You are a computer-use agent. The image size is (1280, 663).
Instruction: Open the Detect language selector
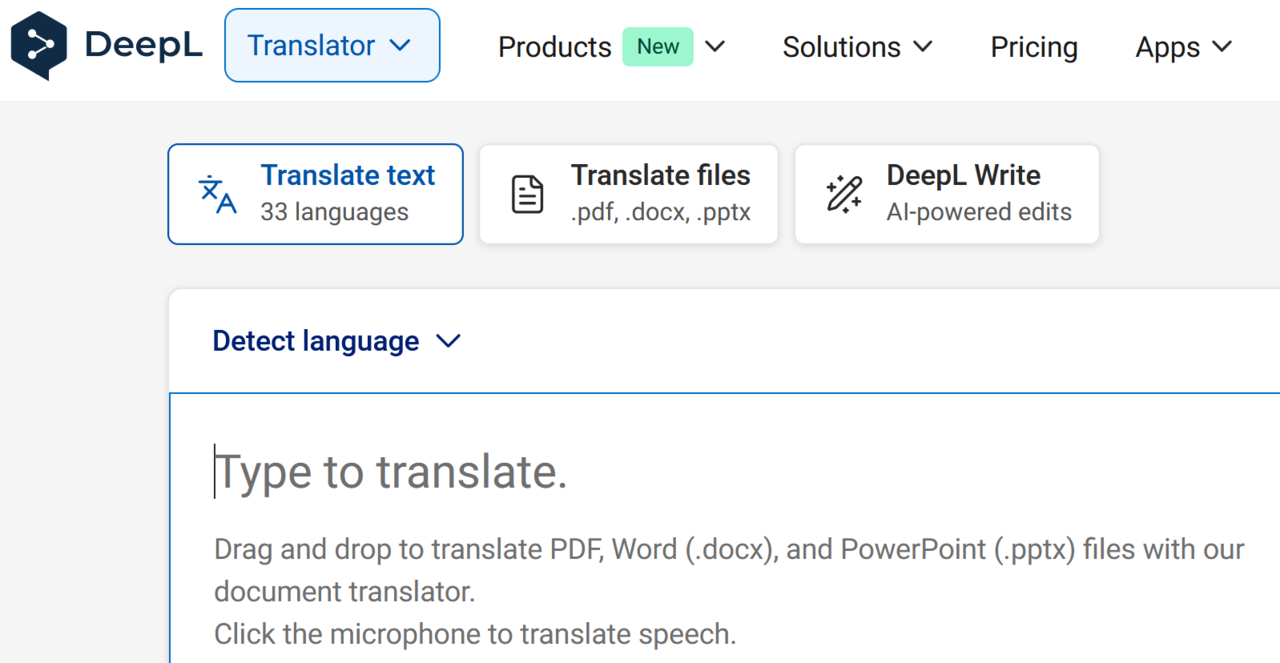click(316, 341)
